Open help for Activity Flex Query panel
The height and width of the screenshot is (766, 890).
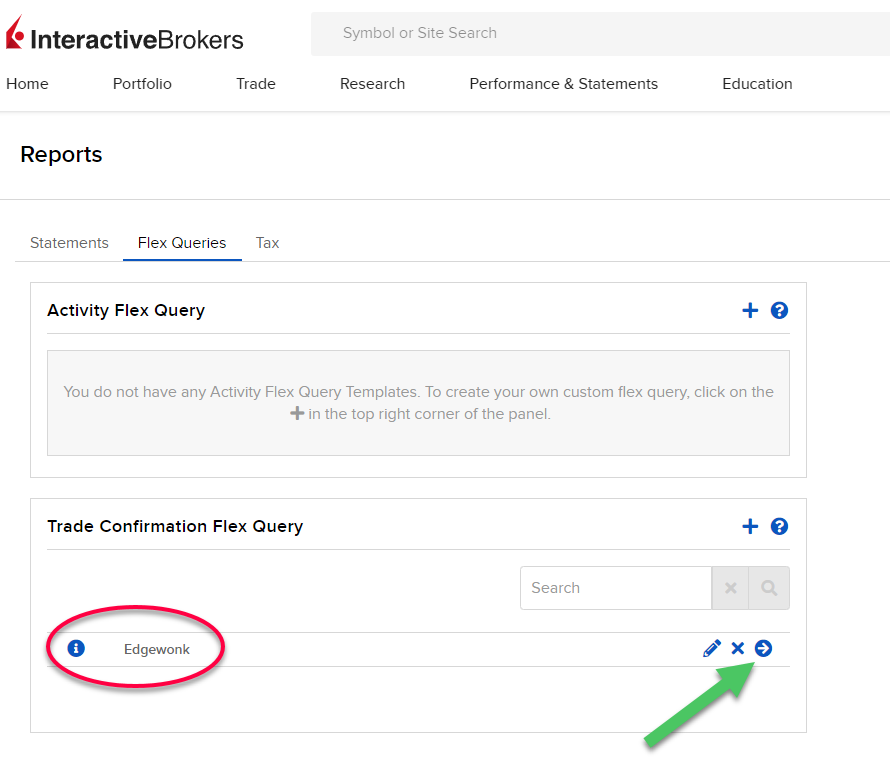click(779, 310)
